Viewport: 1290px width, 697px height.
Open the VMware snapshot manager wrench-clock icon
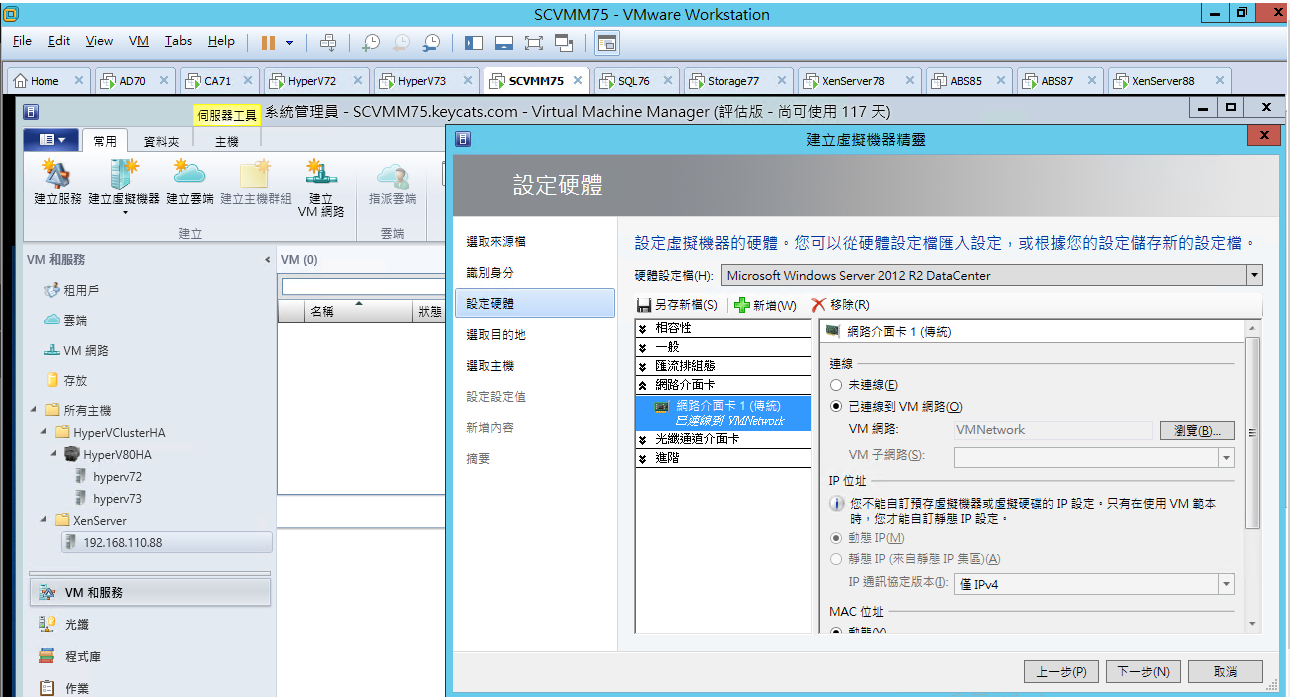pyautogui.click(x=431, y=42)
